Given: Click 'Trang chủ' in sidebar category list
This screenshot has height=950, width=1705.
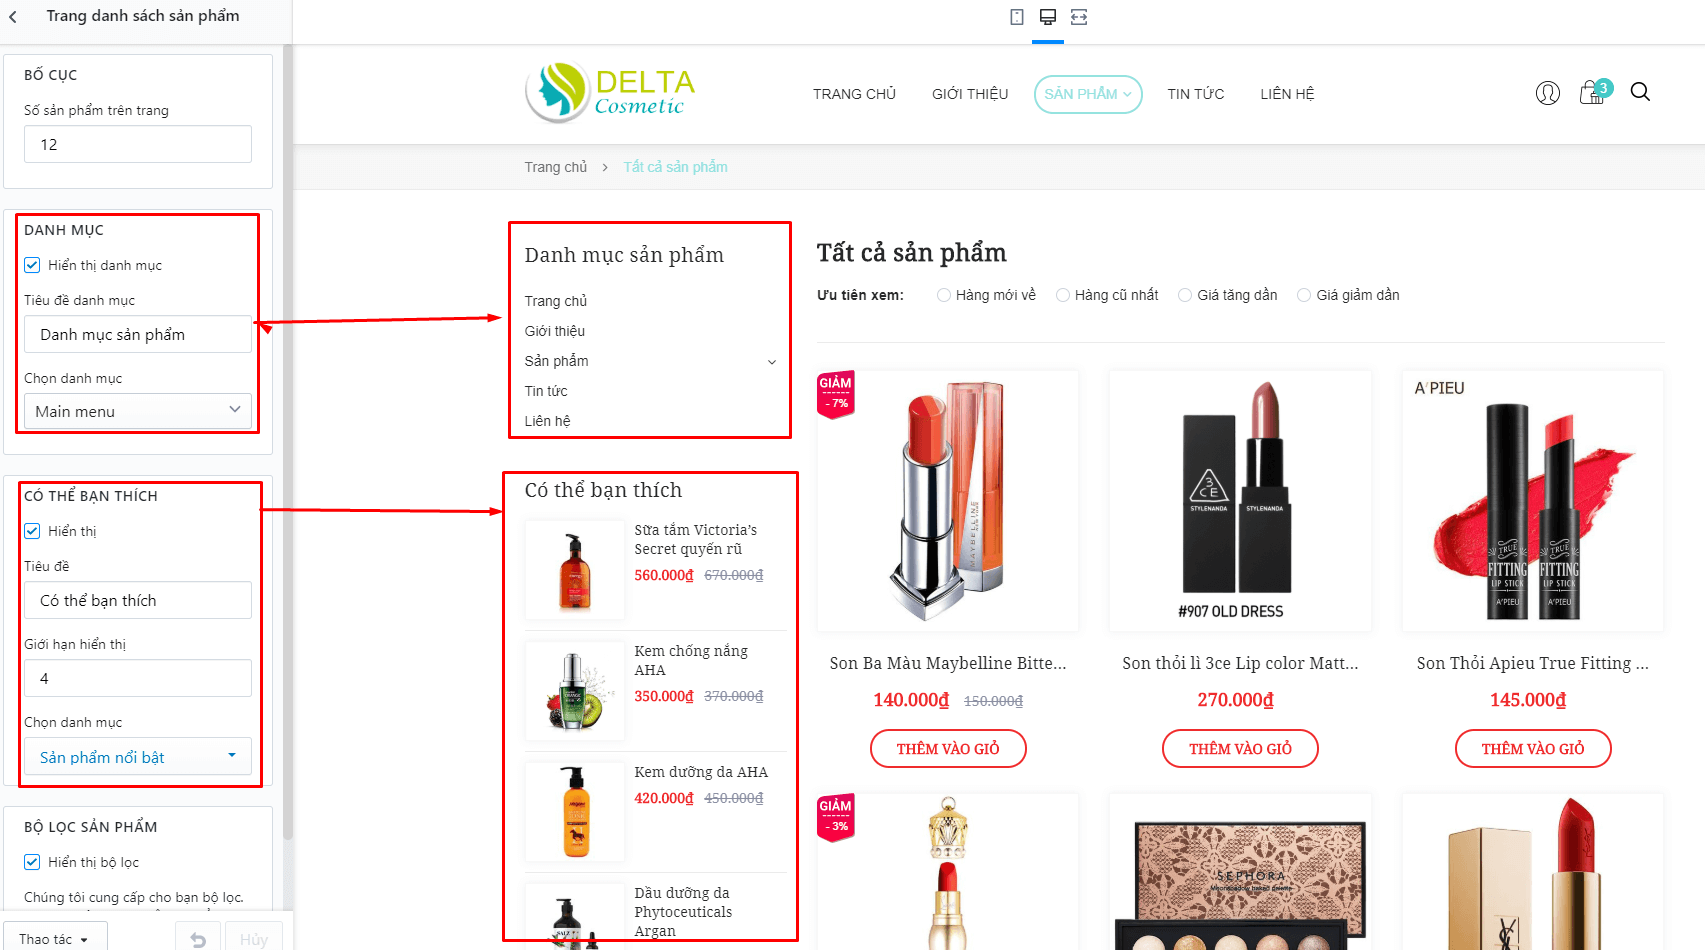Looking at the screenshot, I should (x=556, y=301).
